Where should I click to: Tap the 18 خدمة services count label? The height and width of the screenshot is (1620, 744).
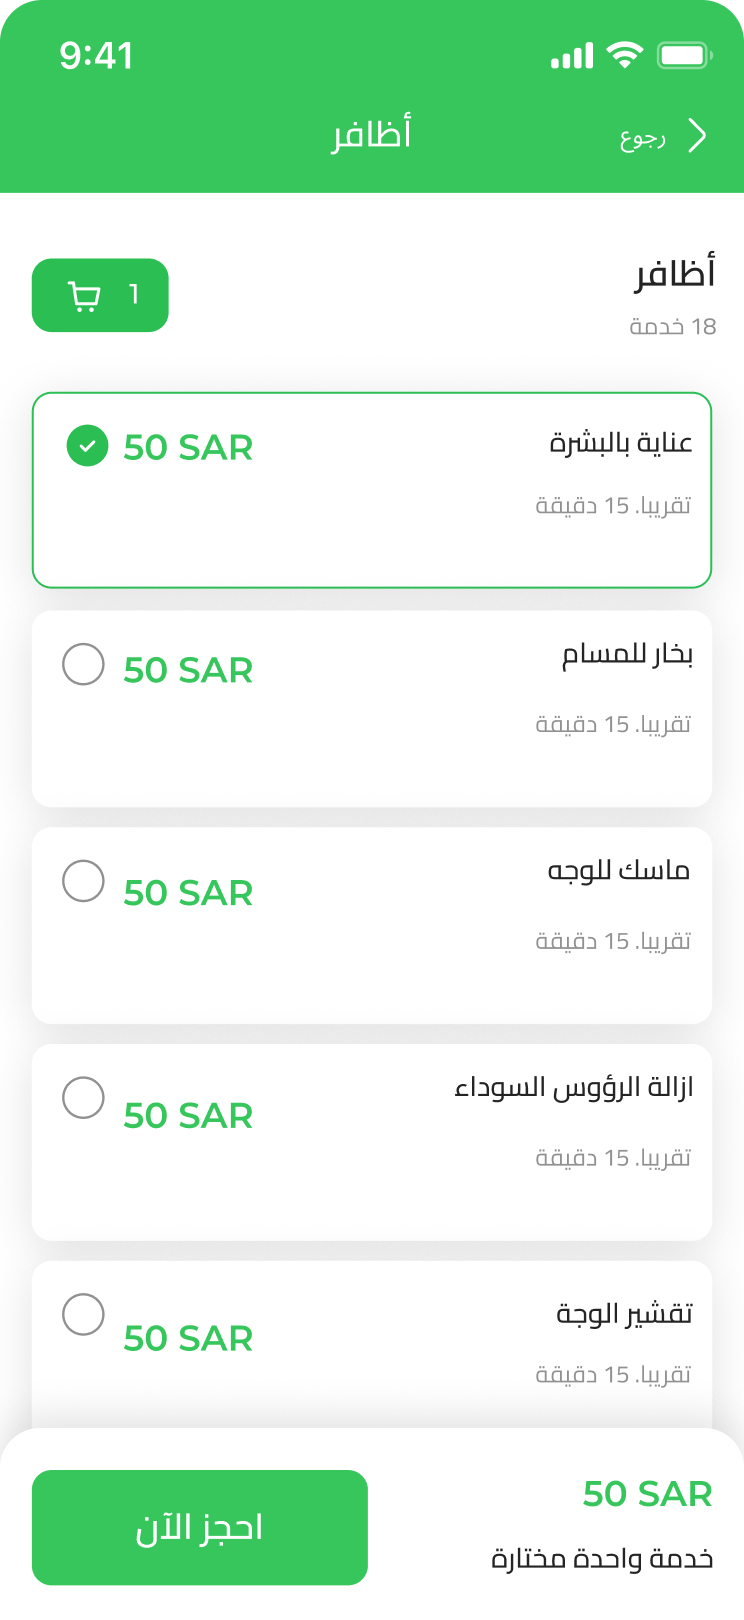coord(673,327)
